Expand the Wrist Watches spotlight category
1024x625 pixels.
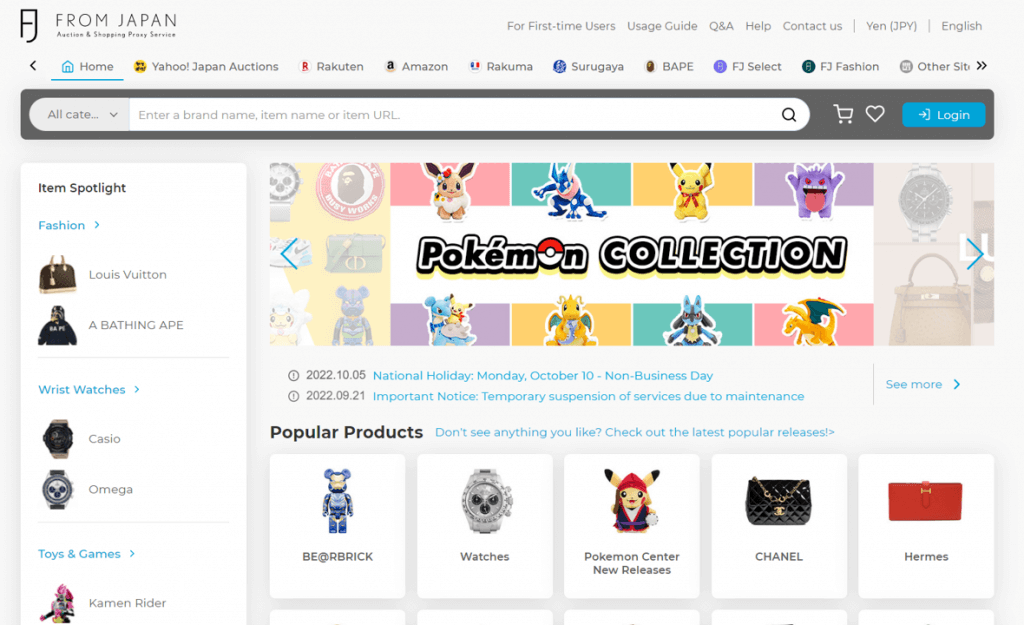tap(89, 389)
